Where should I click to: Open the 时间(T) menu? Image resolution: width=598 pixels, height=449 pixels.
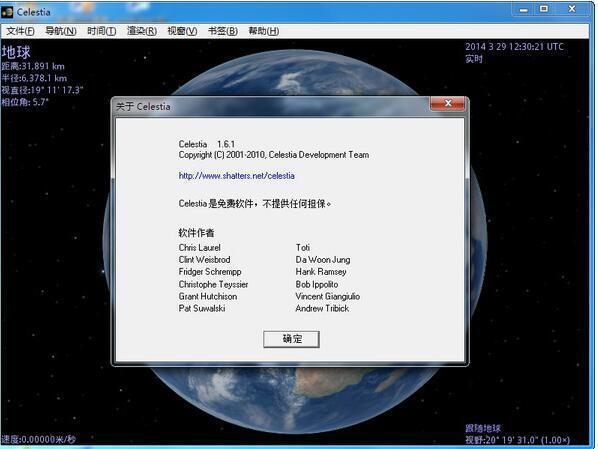pos(101,31)
